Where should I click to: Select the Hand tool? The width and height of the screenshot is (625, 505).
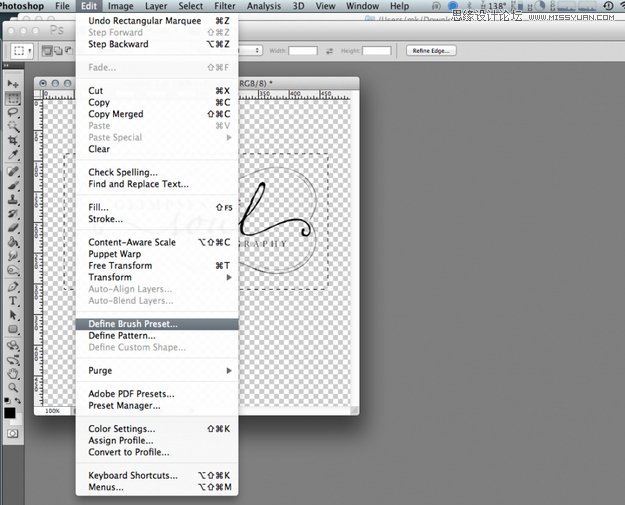pos(13,373)
